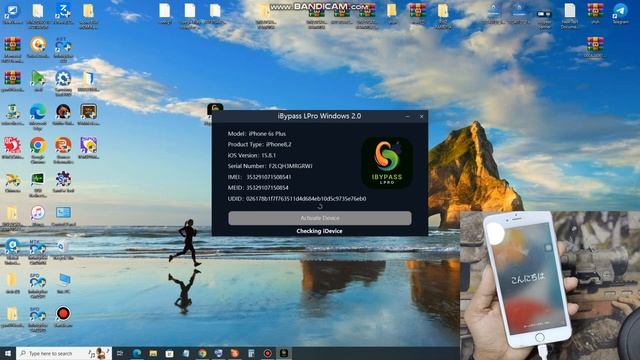The height and width of the screenshot is (360, 640).
Task: Click the iOS Version: 15.8.1 text
Action: pyautogui.click(x=252, y=155)
